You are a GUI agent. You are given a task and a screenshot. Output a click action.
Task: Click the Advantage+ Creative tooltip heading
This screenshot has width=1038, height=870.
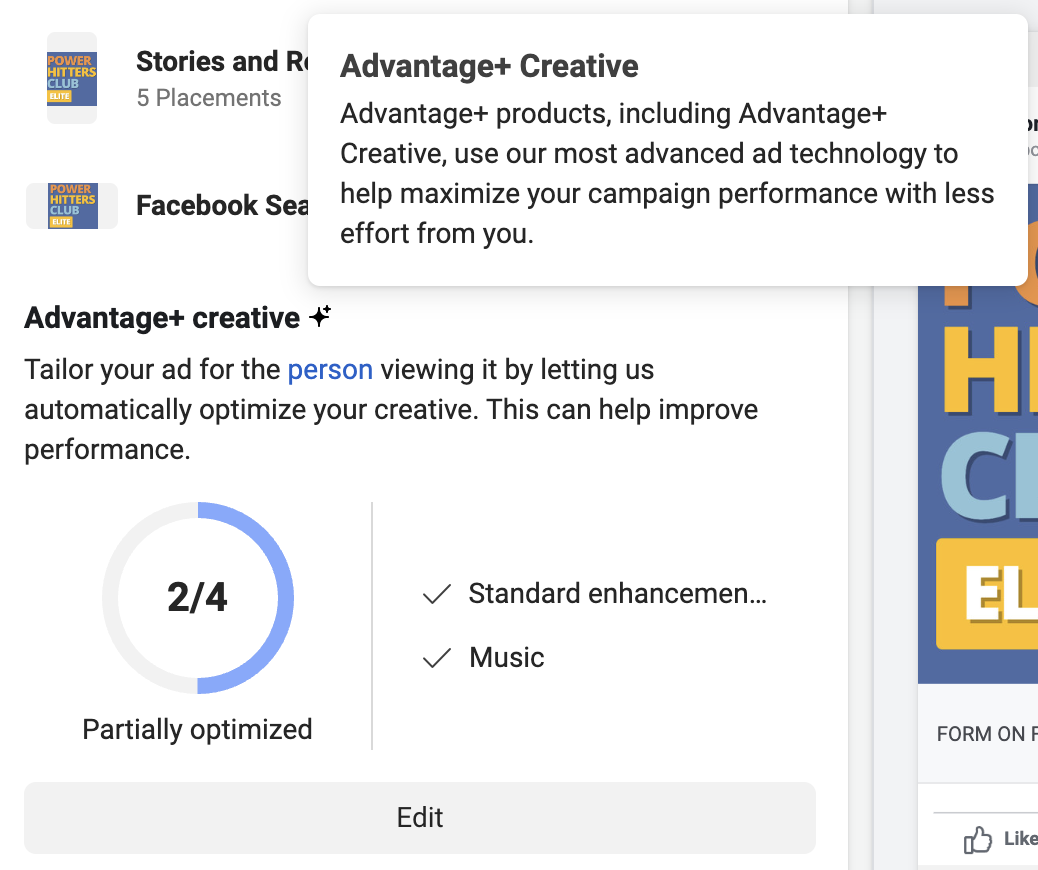pyautogui.click(x=489, y=66)
